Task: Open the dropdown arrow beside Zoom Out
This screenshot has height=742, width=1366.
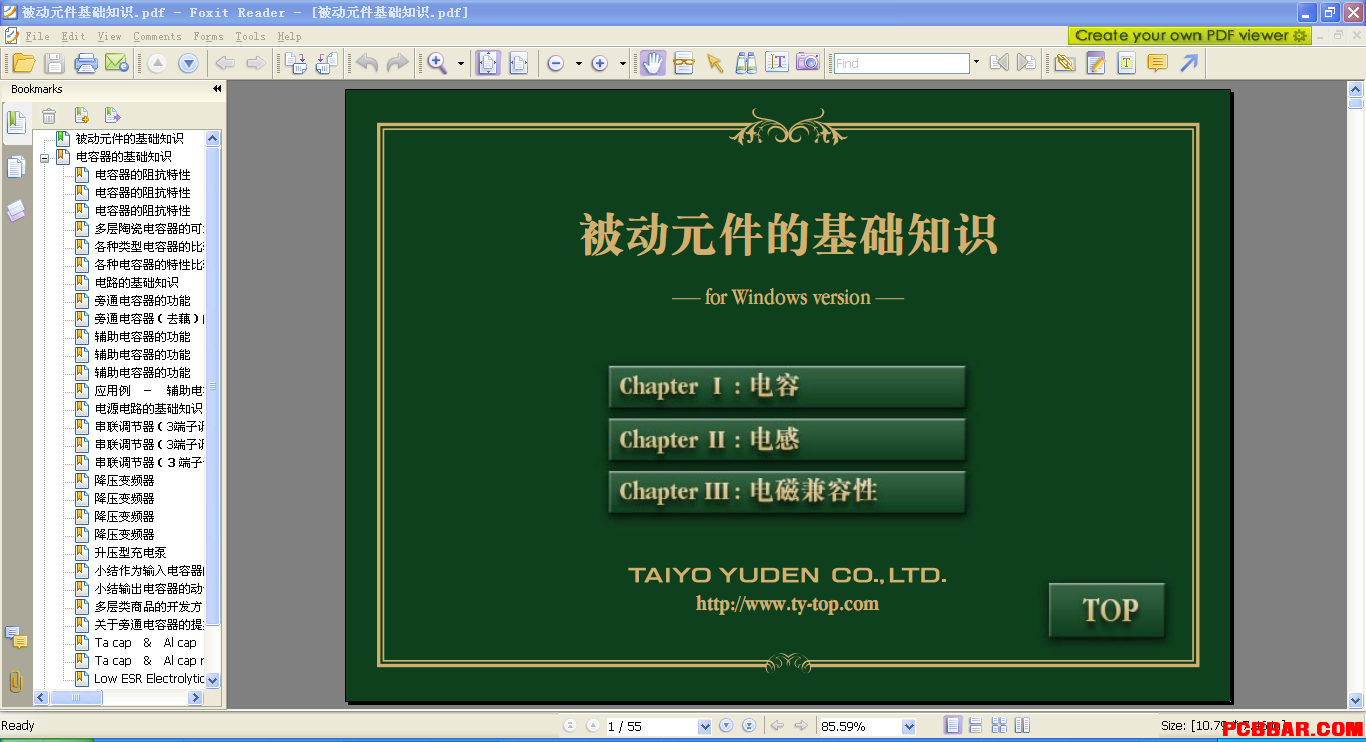Action: [578, 63]
